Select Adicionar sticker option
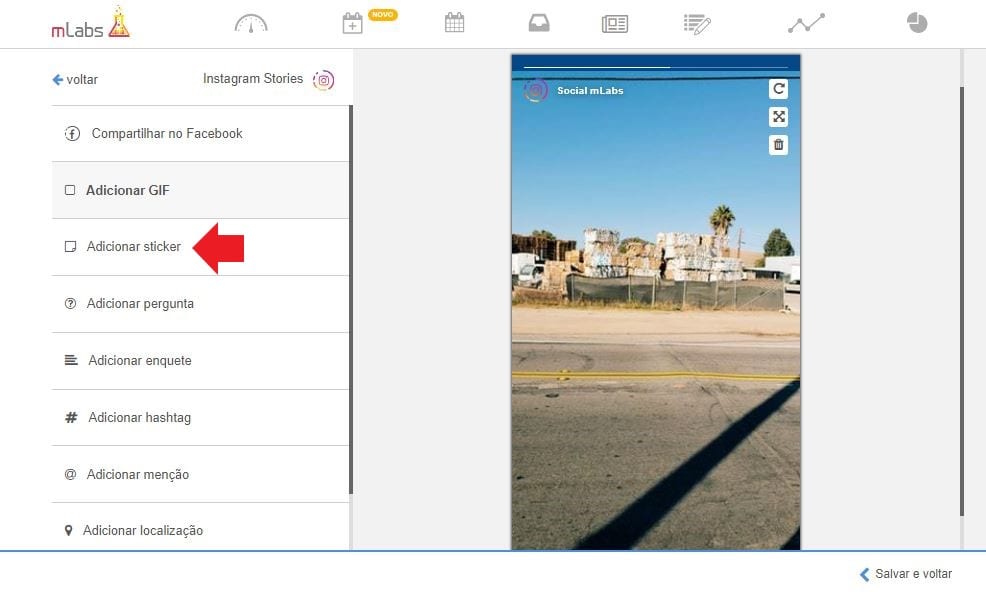The width and height of the screenshot is (986, 594). pyautogui.click(x=200, y=246)
